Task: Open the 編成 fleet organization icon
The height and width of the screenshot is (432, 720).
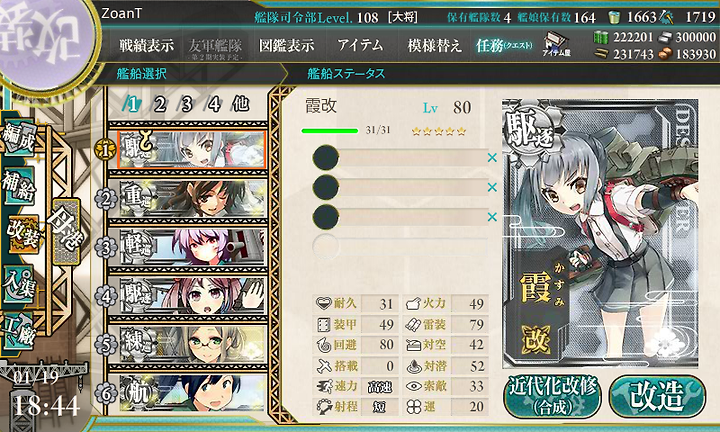Action: pos(18,139)
